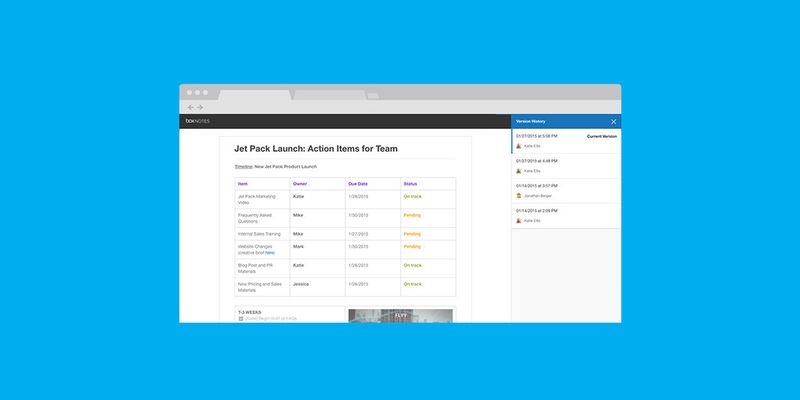Click the jet pack image thumbnail
The height and width of the screenshot is (400, 800).
tap(401, 316)
